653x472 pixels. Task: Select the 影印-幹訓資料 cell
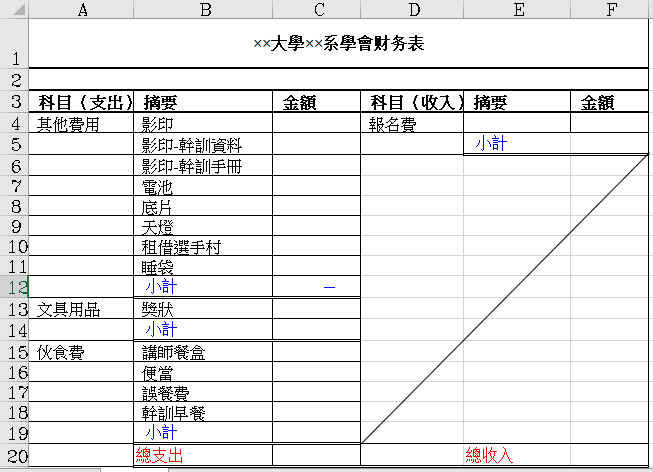tap(202, 145)
